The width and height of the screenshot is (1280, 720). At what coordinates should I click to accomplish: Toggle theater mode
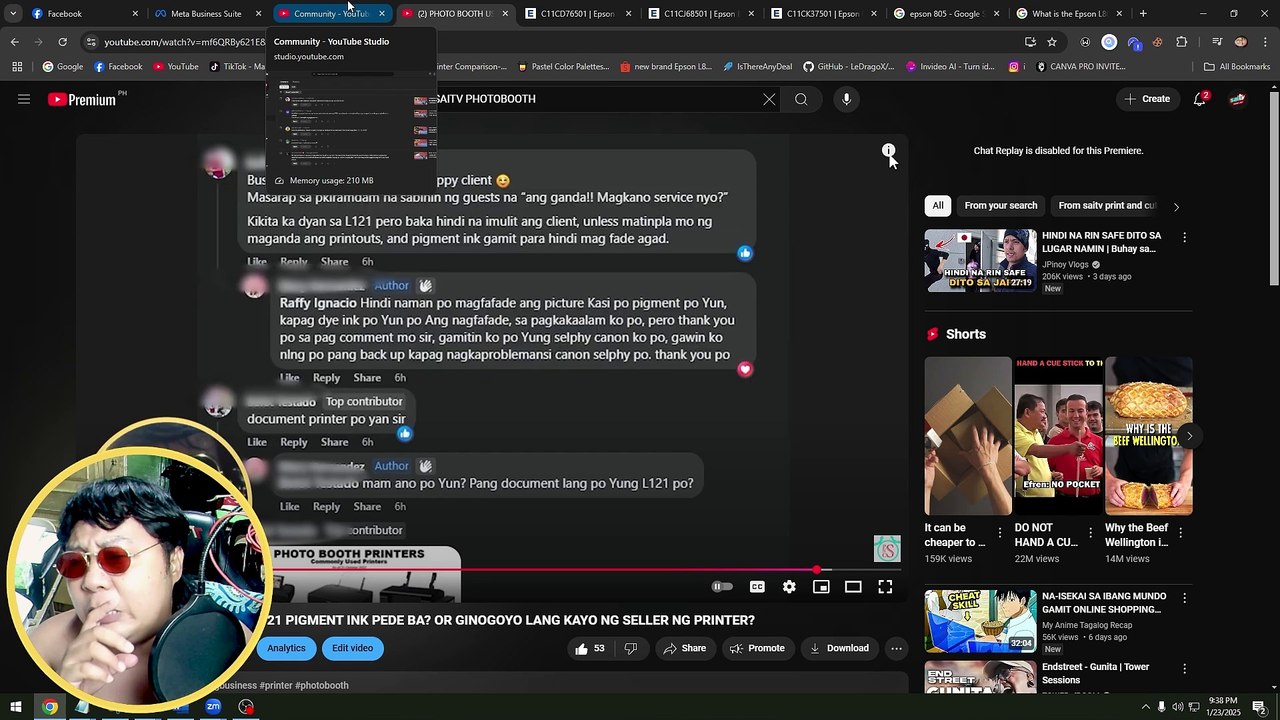[853, 587]
